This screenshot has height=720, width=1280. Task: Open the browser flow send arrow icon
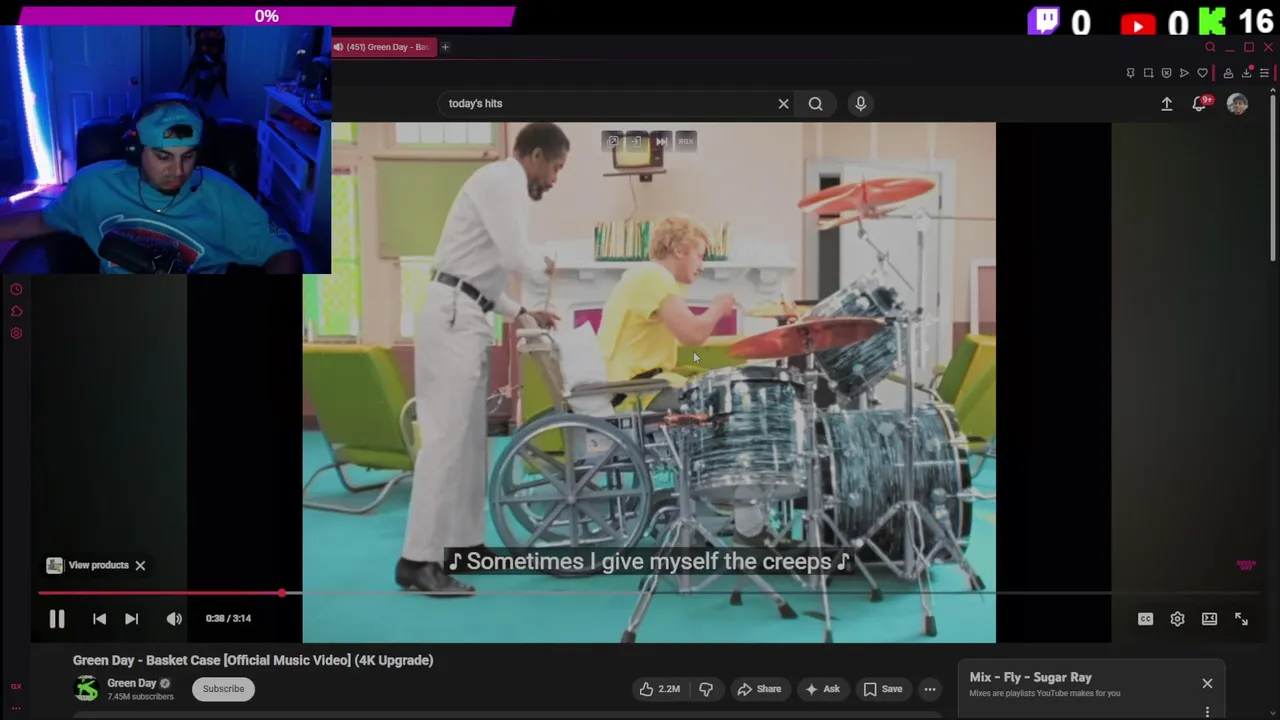click(1184, 73)
